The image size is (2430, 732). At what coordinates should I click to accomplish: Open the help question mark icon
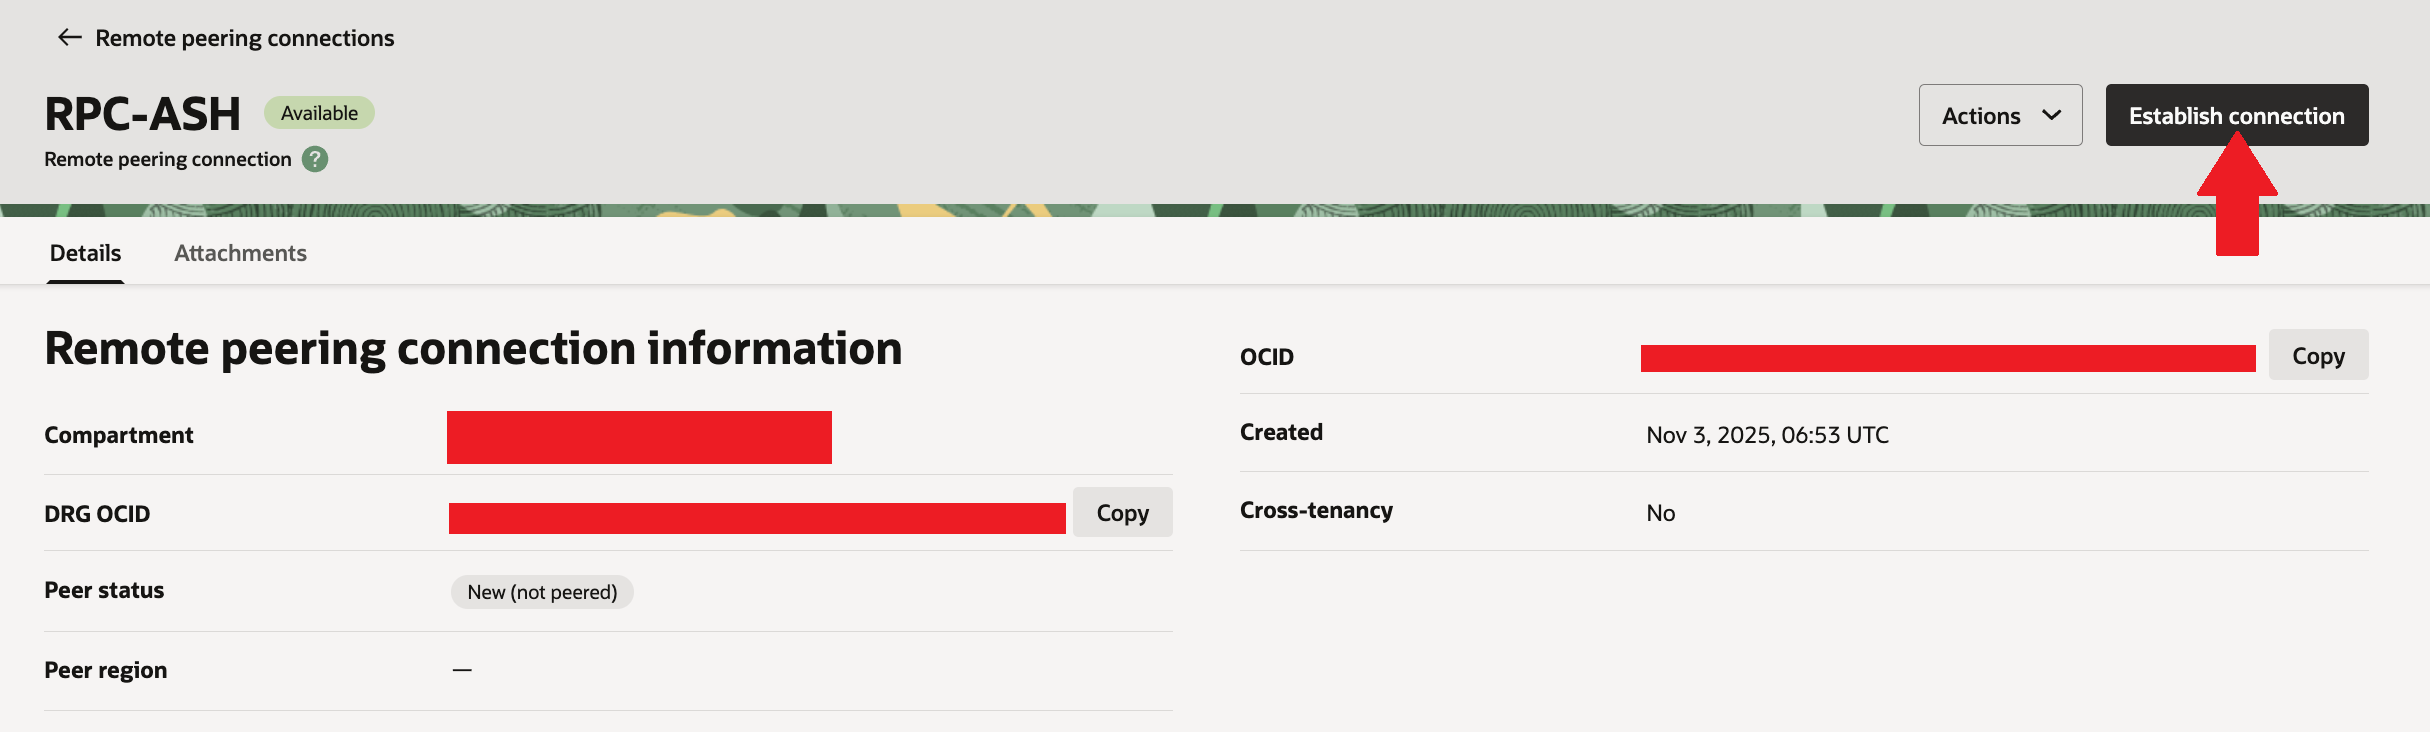[315, 159]
